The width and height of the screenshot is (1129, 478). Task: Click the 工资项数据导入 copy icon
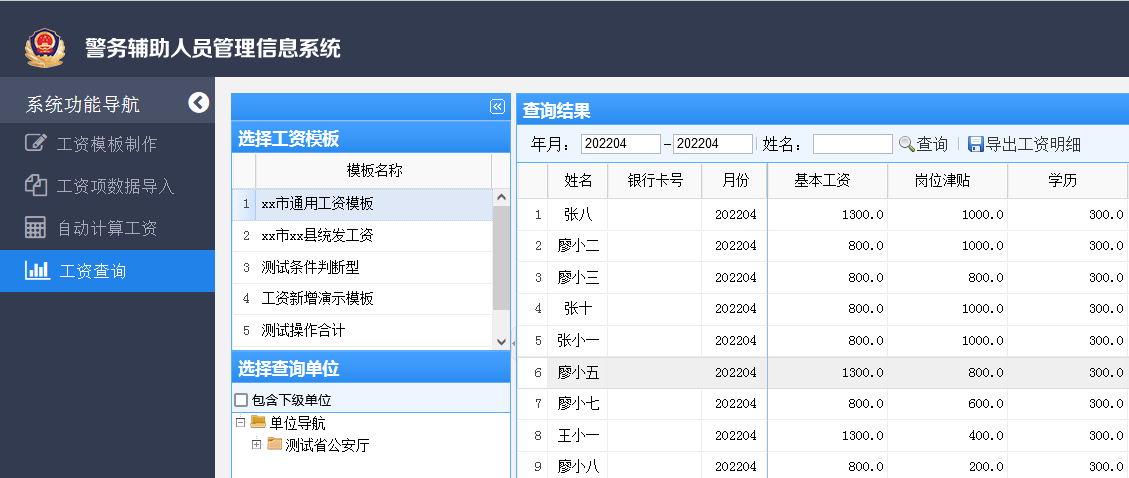click(x=35, y=186)
